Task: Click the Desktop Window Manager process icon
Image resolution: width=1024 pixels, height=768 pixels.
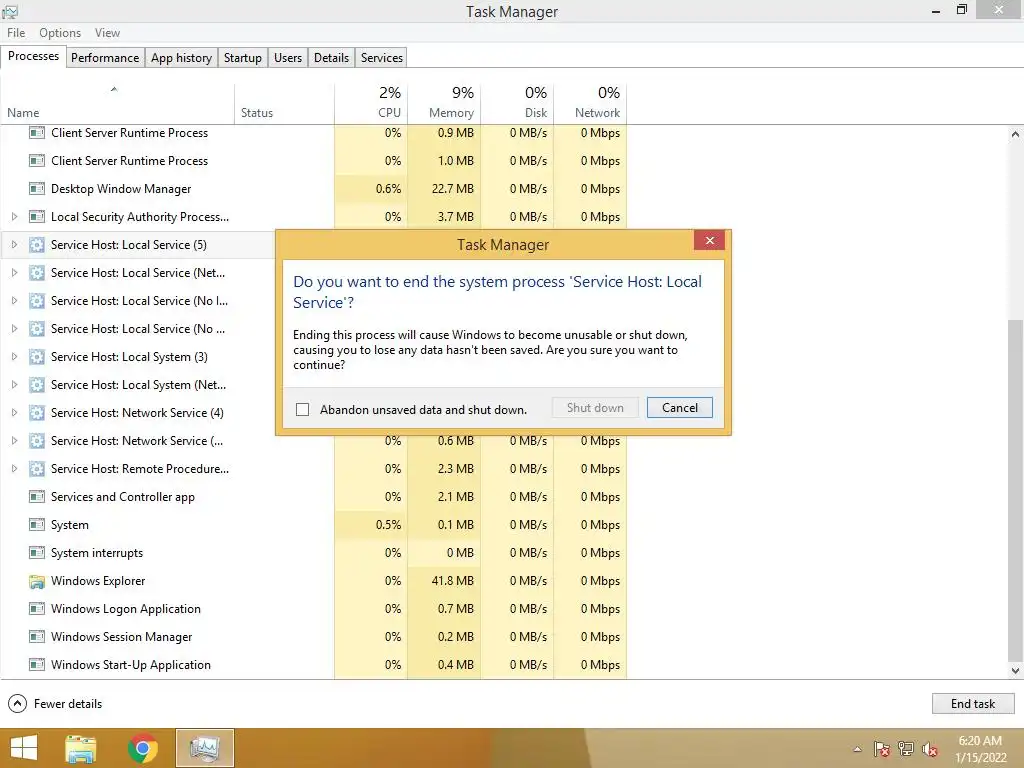Action: (x=37, y=189)
